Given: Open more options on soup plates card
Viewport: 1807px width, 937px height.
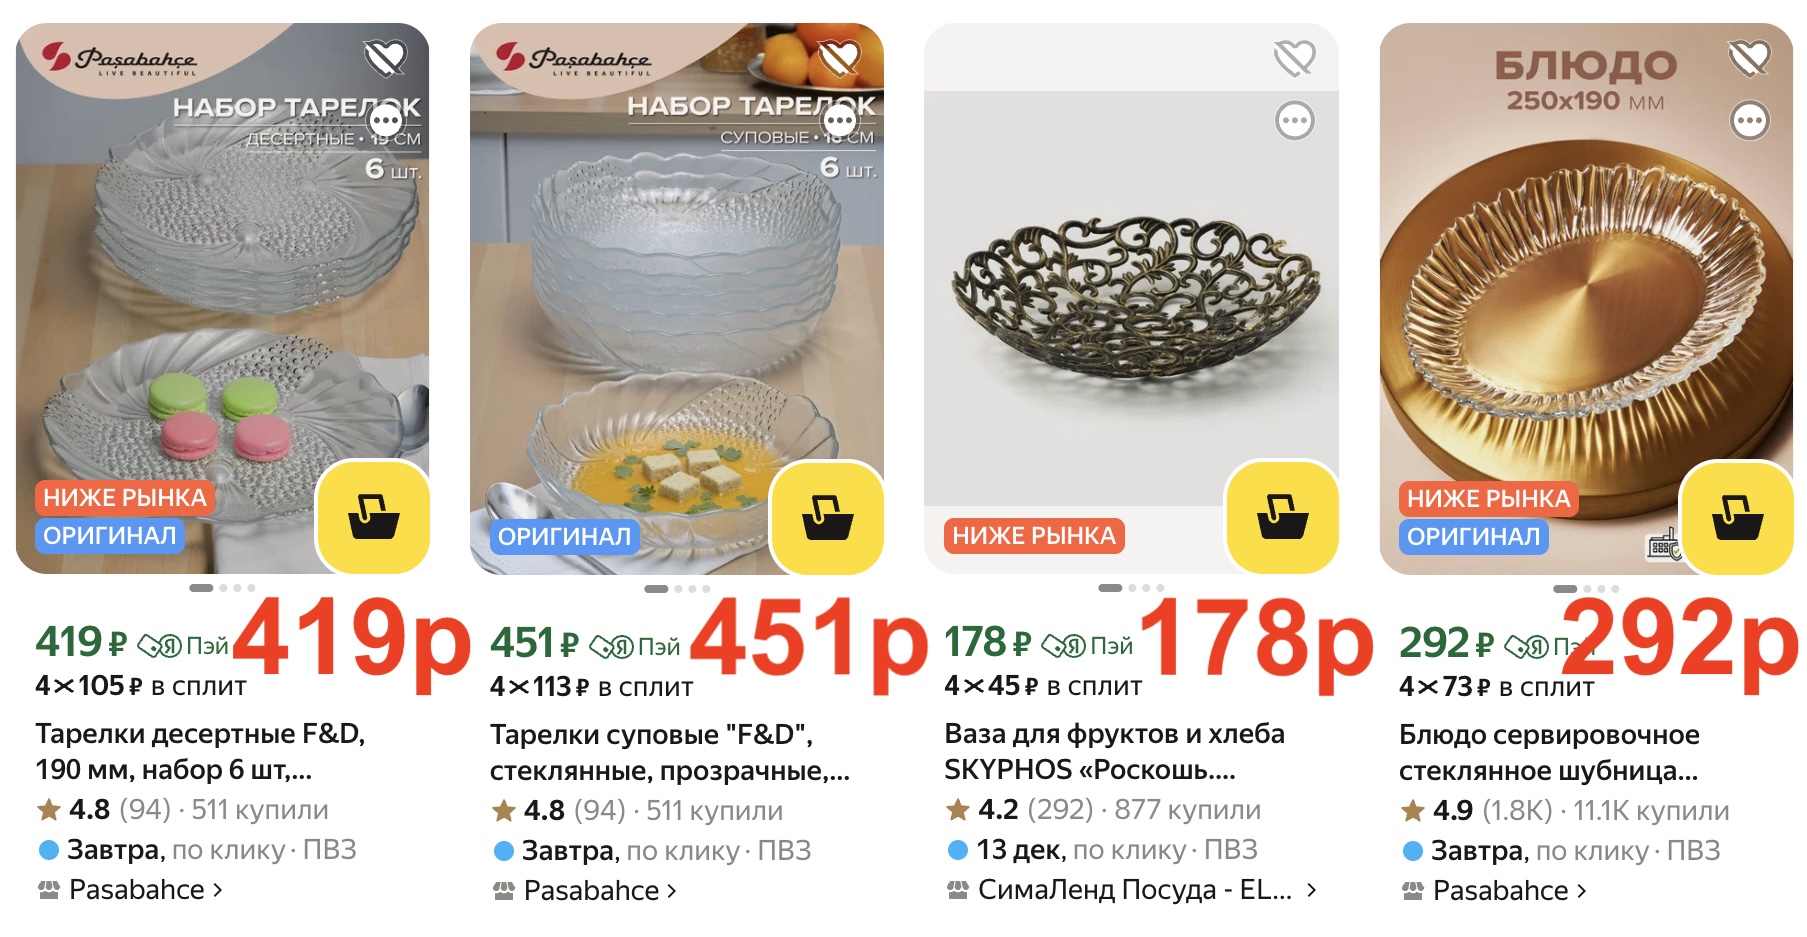Looking at the screenshot, I should coord(840,122).
